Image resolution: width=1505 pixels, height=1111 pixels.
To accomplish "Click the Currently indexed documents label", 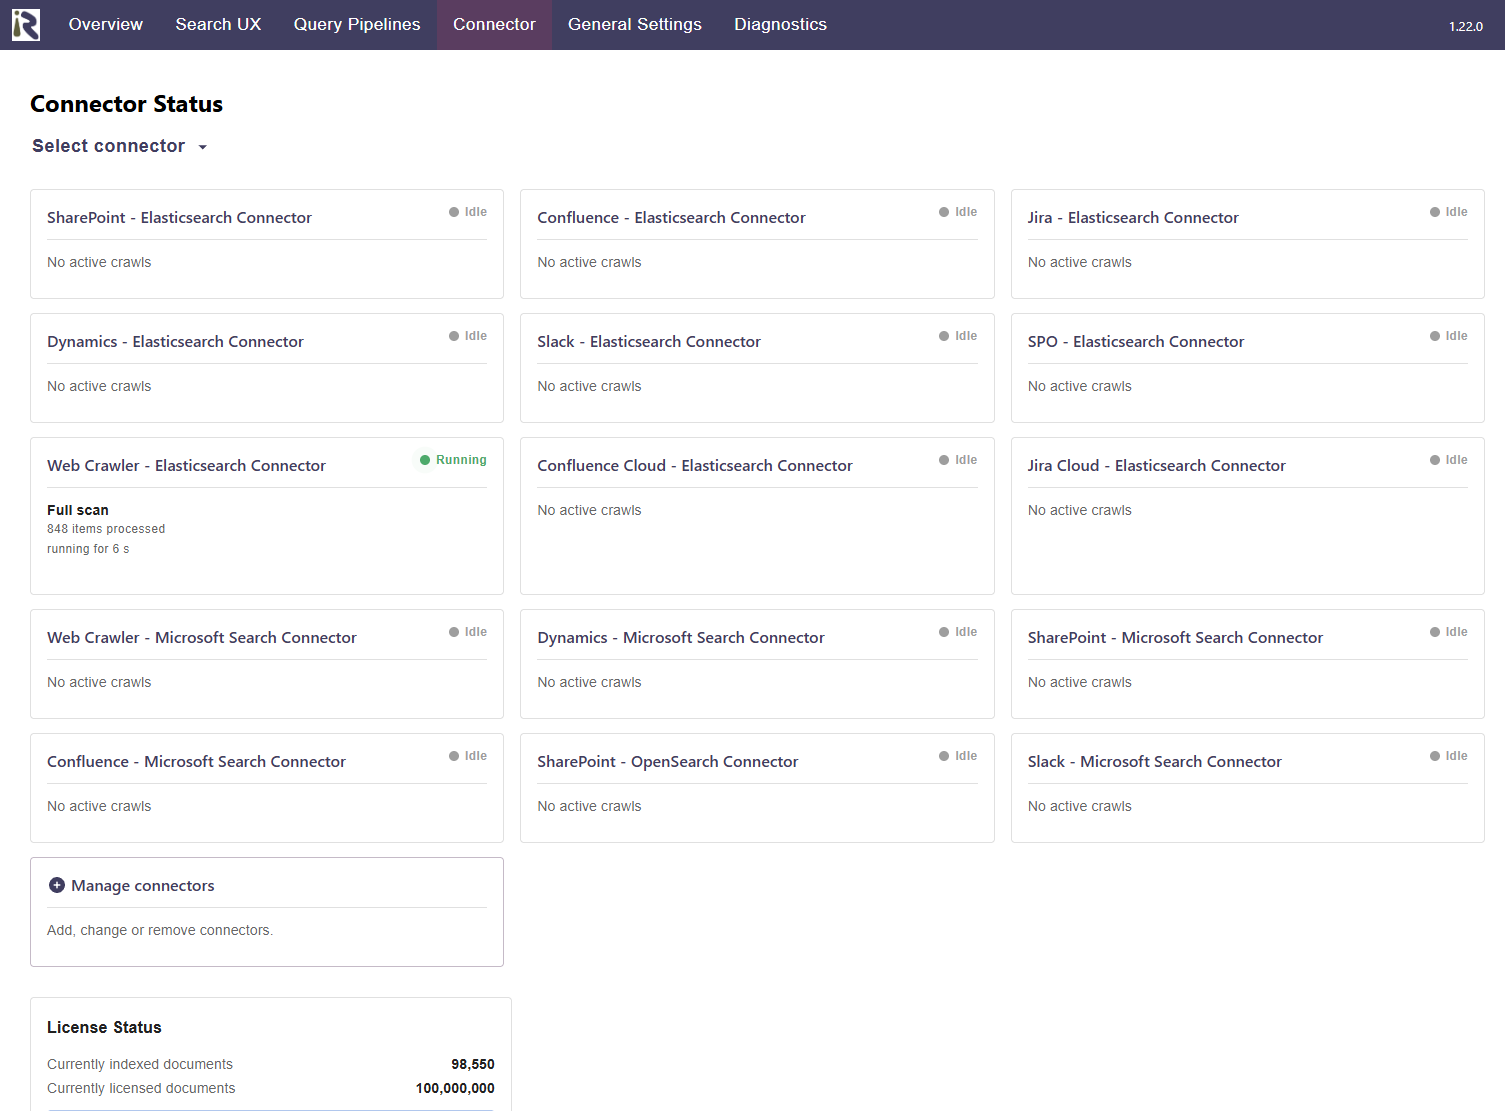I will tap(140, 1064).
